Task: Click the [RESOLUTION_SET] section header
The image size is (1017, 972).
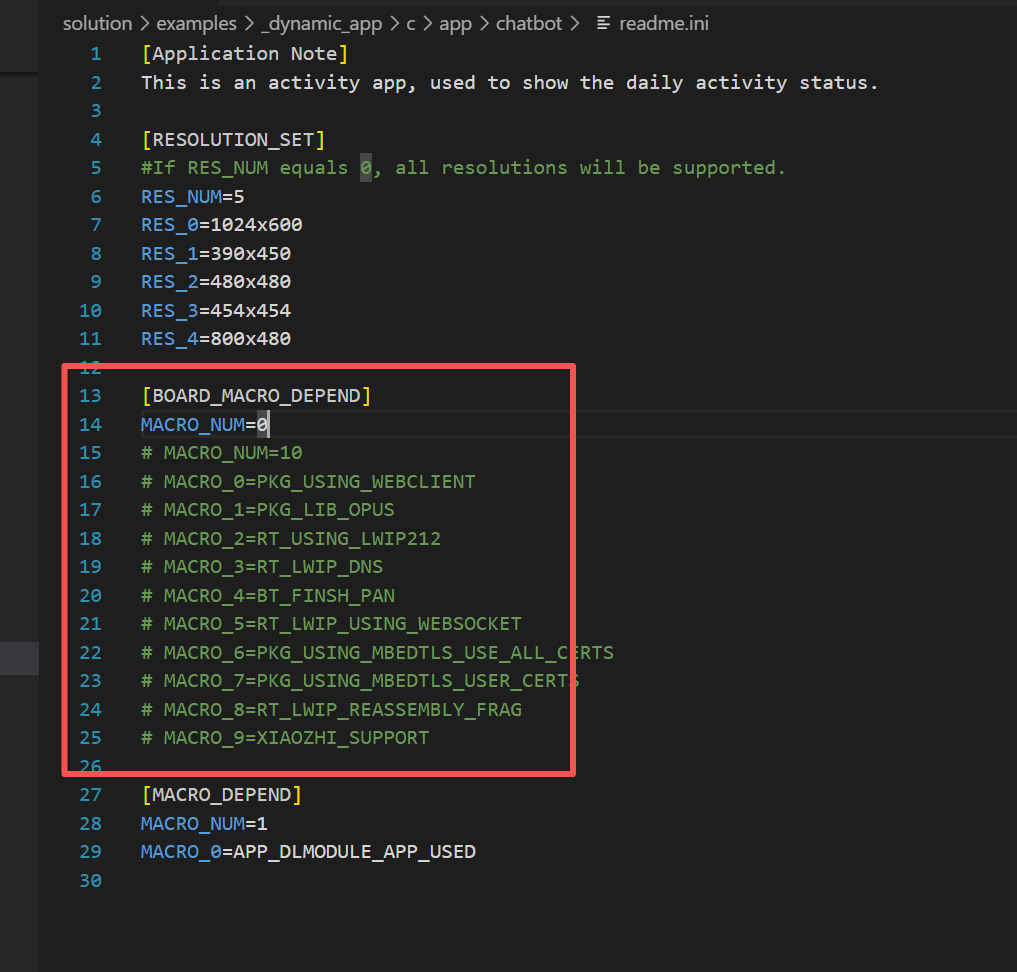Action: coord(233,140)
